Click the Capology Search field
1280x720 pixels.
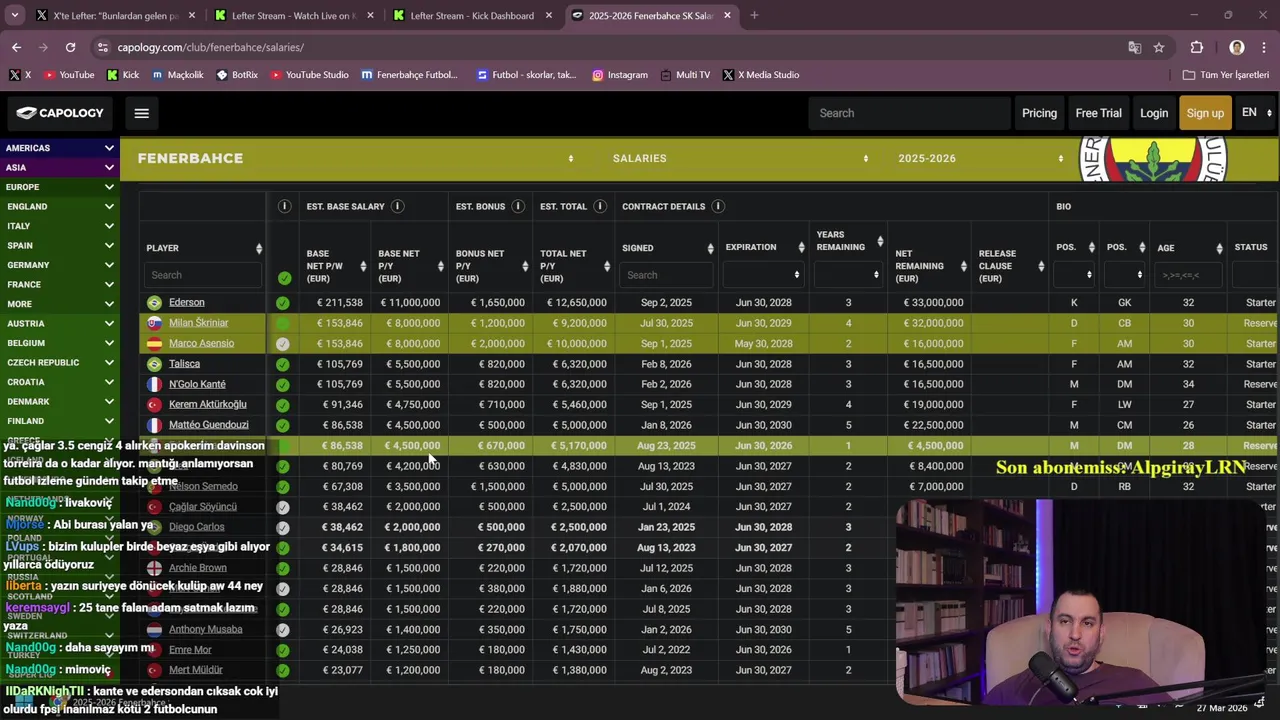tap(909, 113)
